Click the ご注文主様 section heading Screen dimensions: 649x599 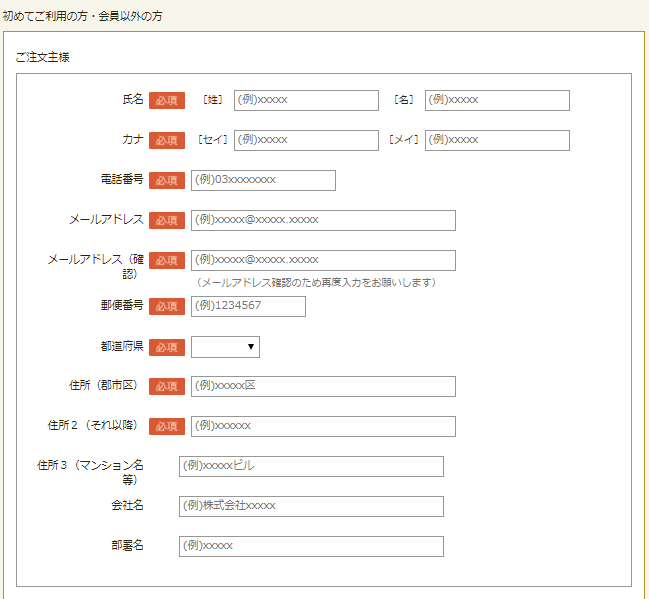(42, 57)
